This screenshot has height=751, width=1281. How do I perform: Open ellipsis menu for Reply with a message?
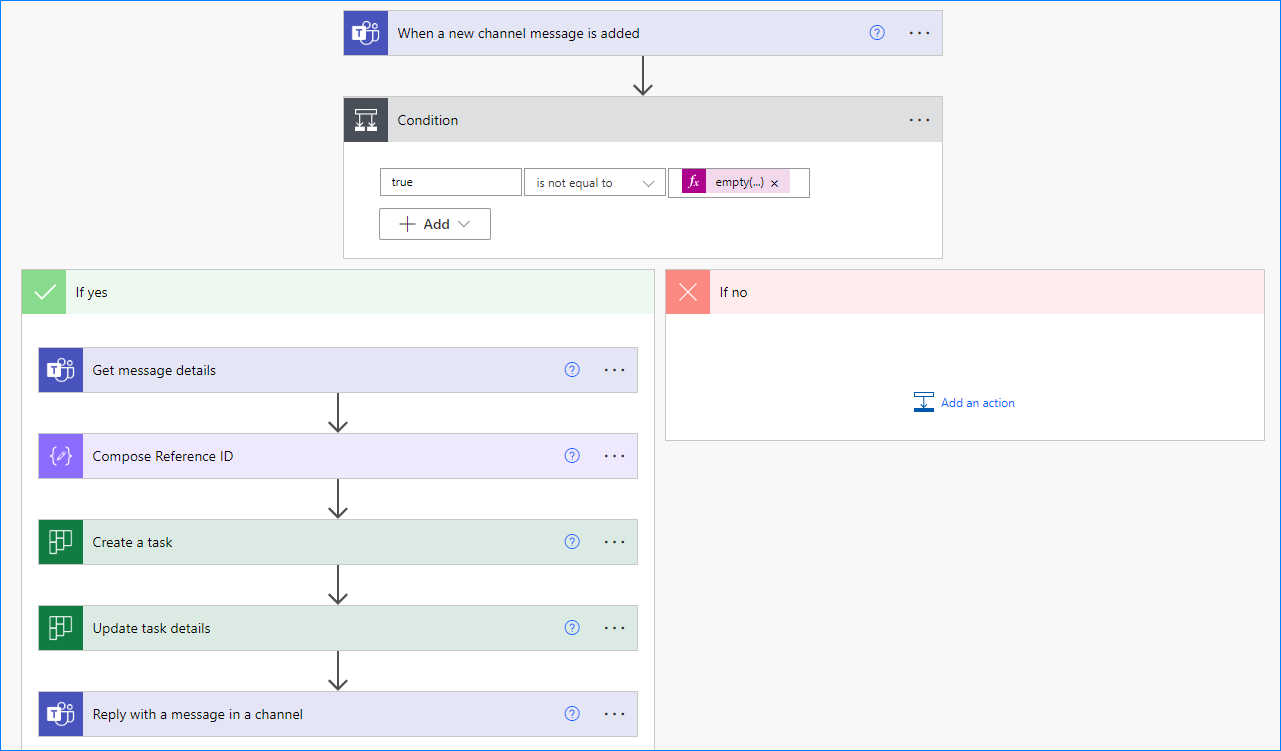[x=614, y=714]
